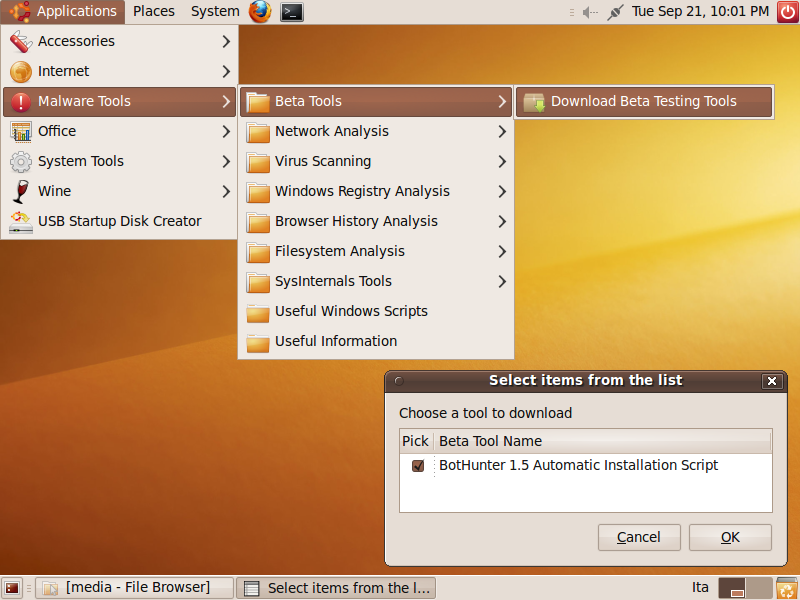Click the OK button

[x=730, y=537]
